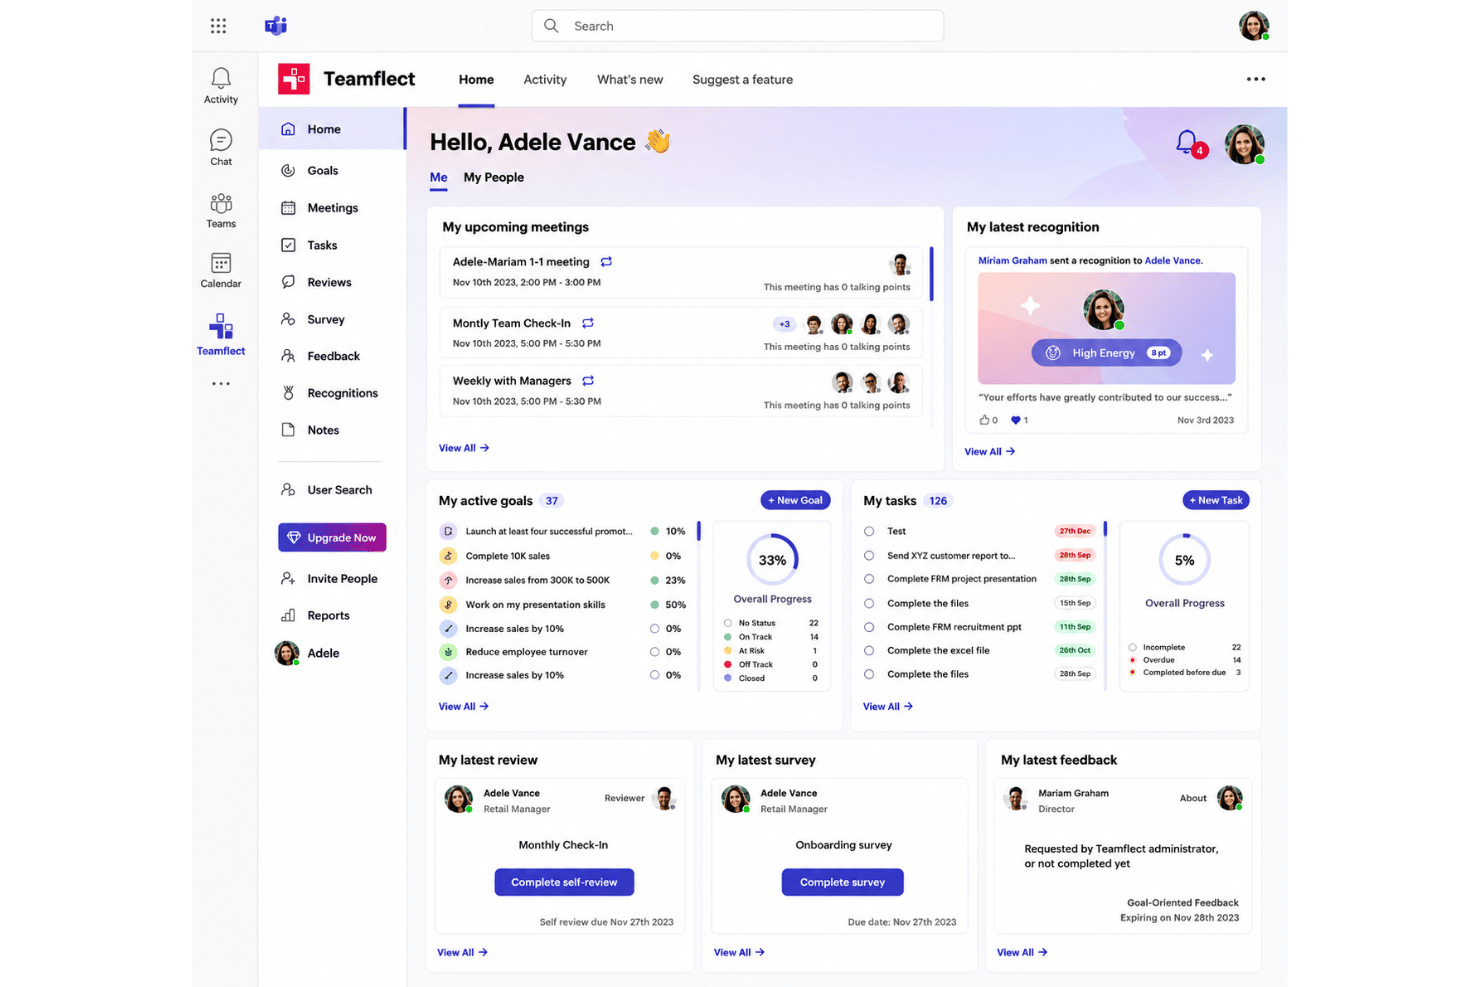Open 'Work on my presentation skills' goal
The width and height of the screenshot is (1480, 987).
click(x=535, y=605)
